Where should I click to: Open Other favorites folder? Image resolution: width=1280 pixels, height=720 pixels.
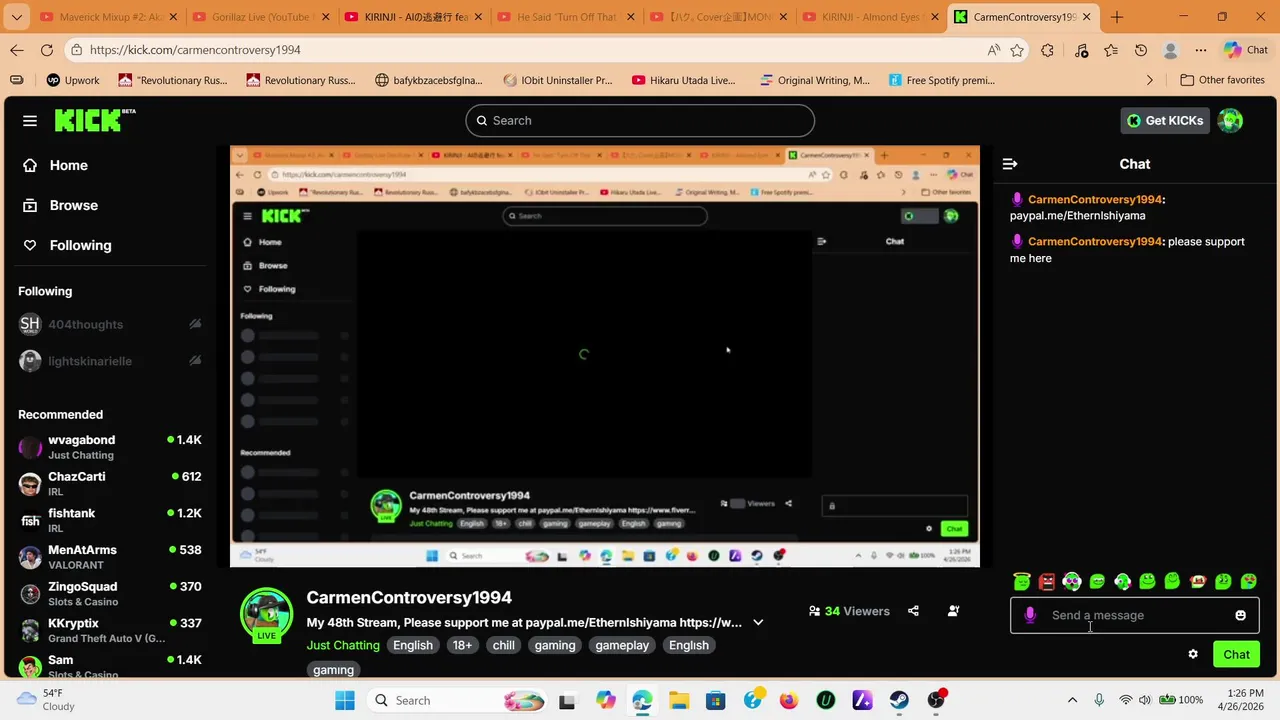pos(1222,80)
